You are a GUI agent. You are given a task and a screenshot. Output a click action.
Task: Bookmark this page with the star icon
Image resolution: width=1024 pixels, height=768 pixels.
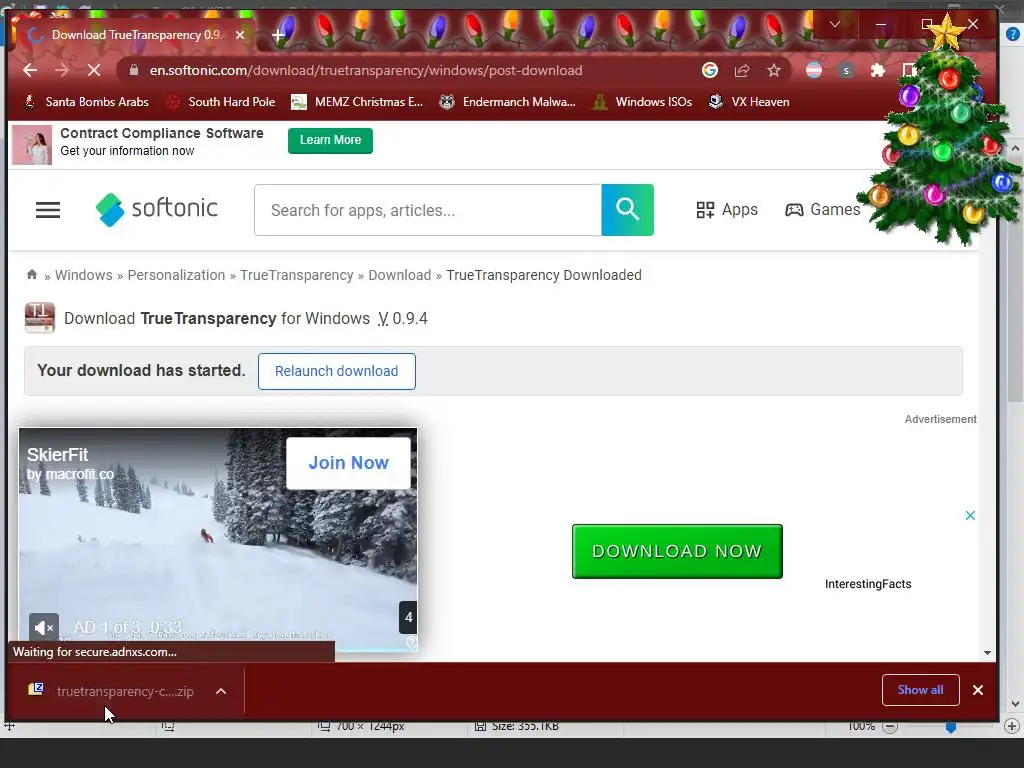point(774,71)
